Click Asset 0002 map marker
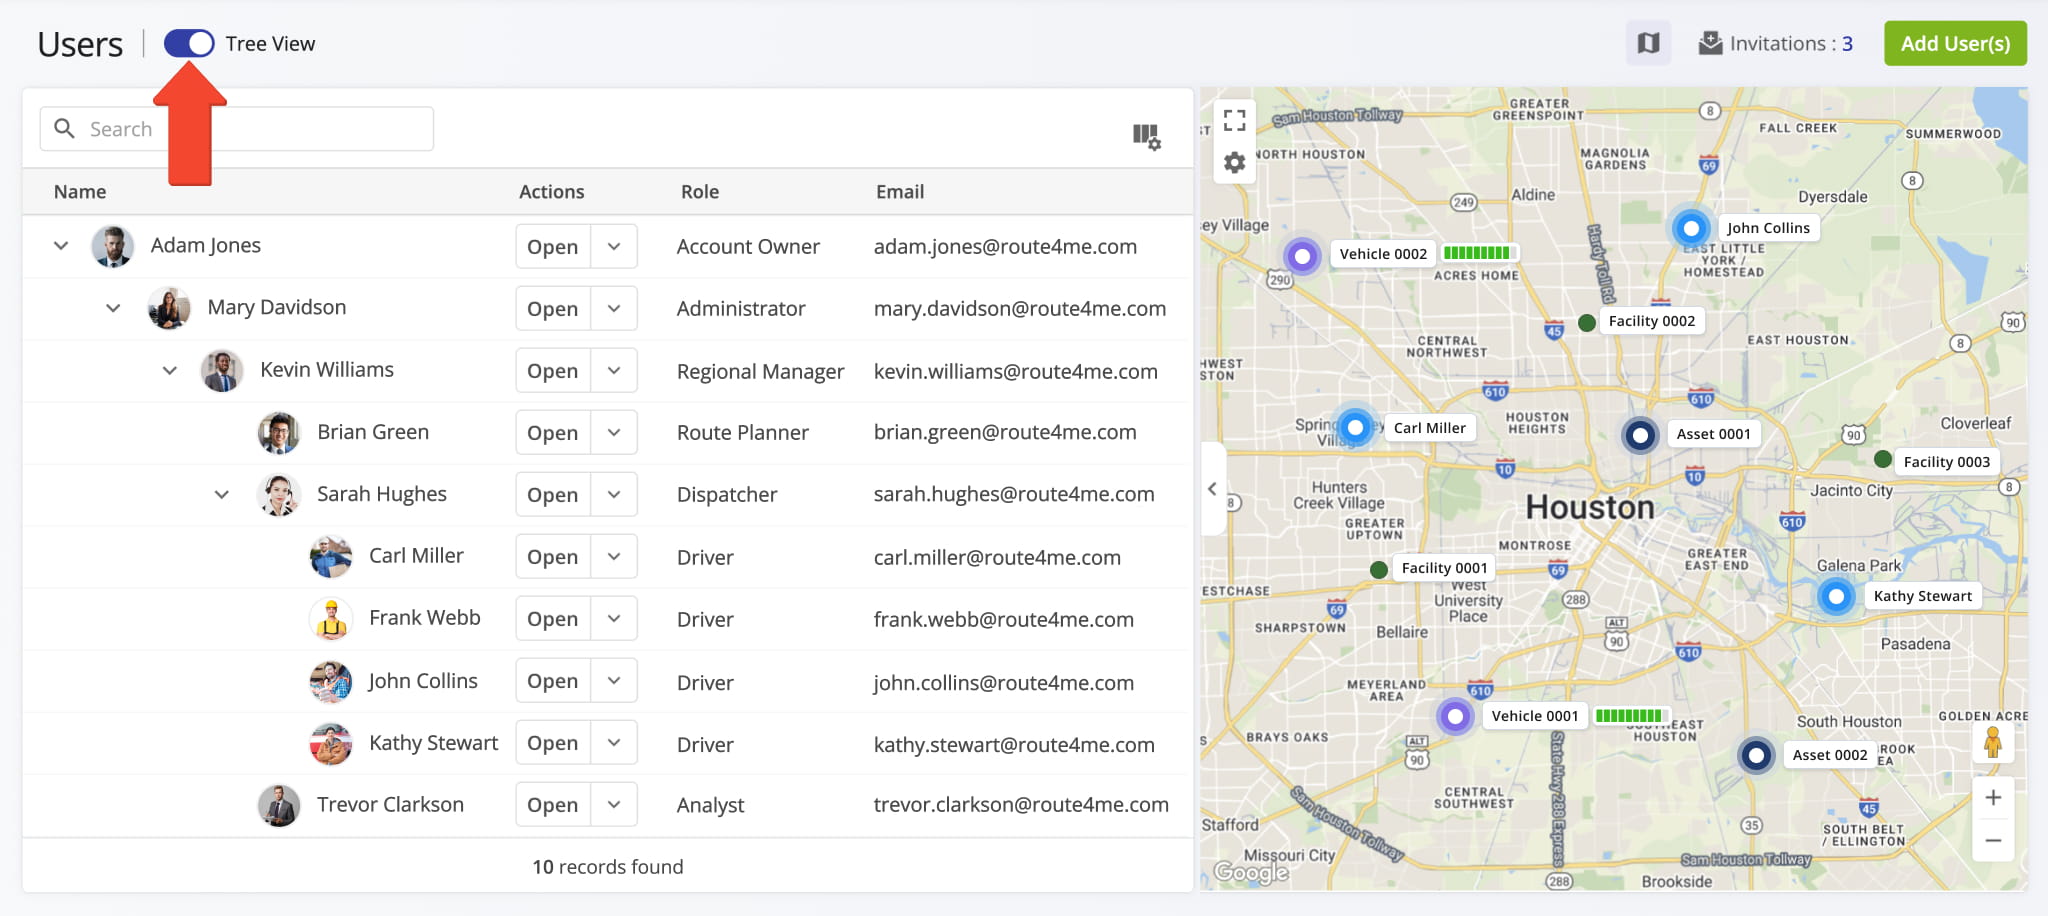2048x916 pixels. (x=1756, y=755)
